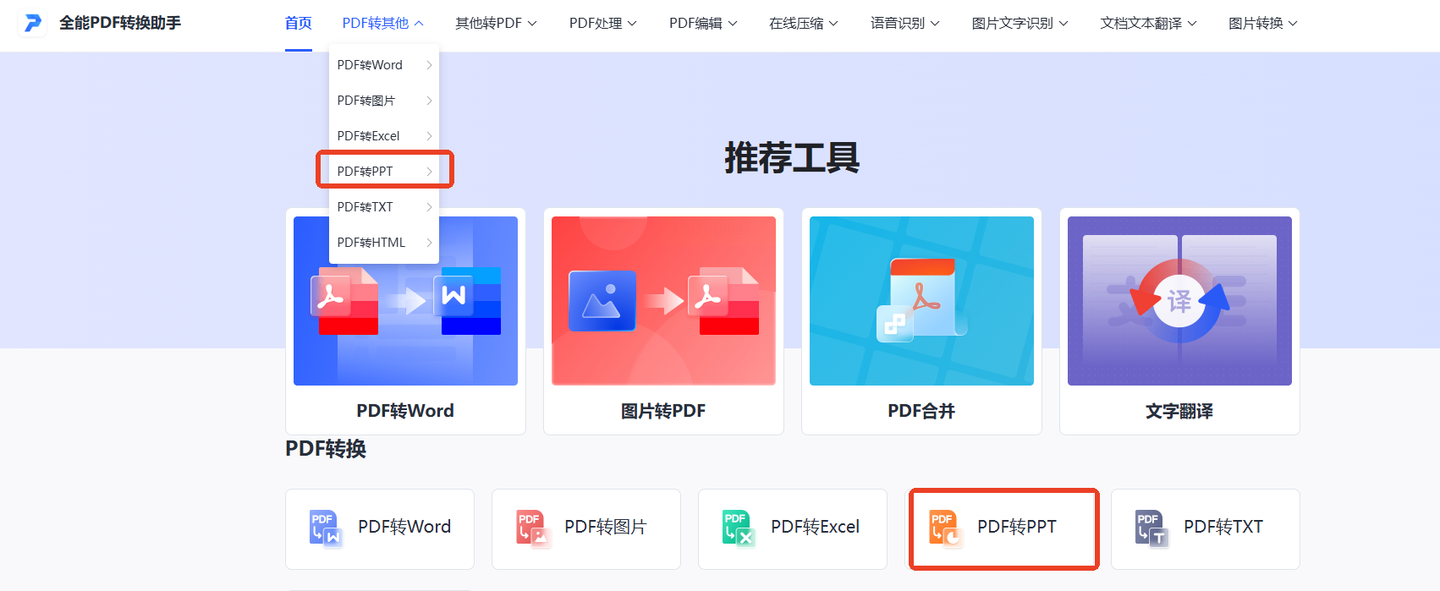
Task: Click the green PDF转Excel file icon
Action: (738, 528)
